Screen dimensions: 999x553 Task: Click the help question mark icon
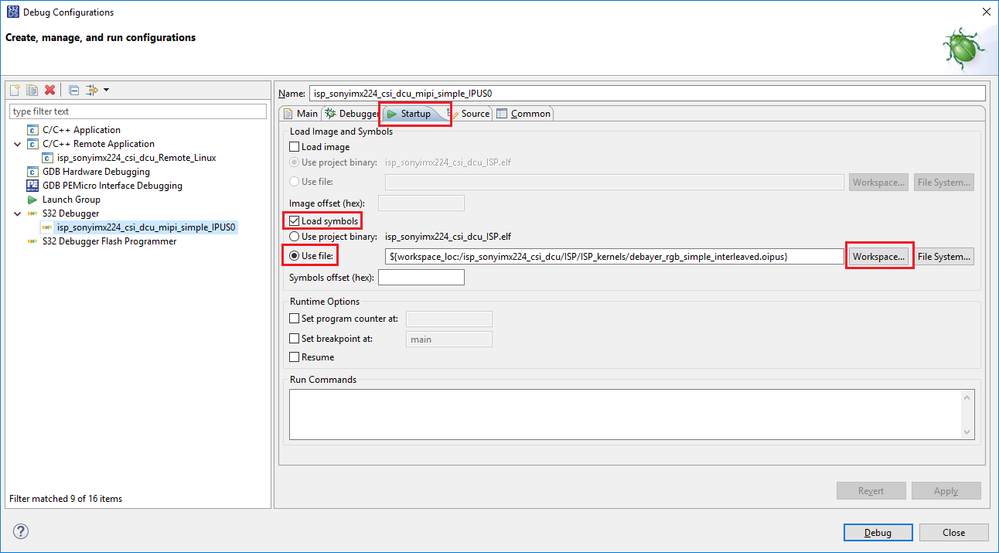pyautogui.click(x=20, y=531)
